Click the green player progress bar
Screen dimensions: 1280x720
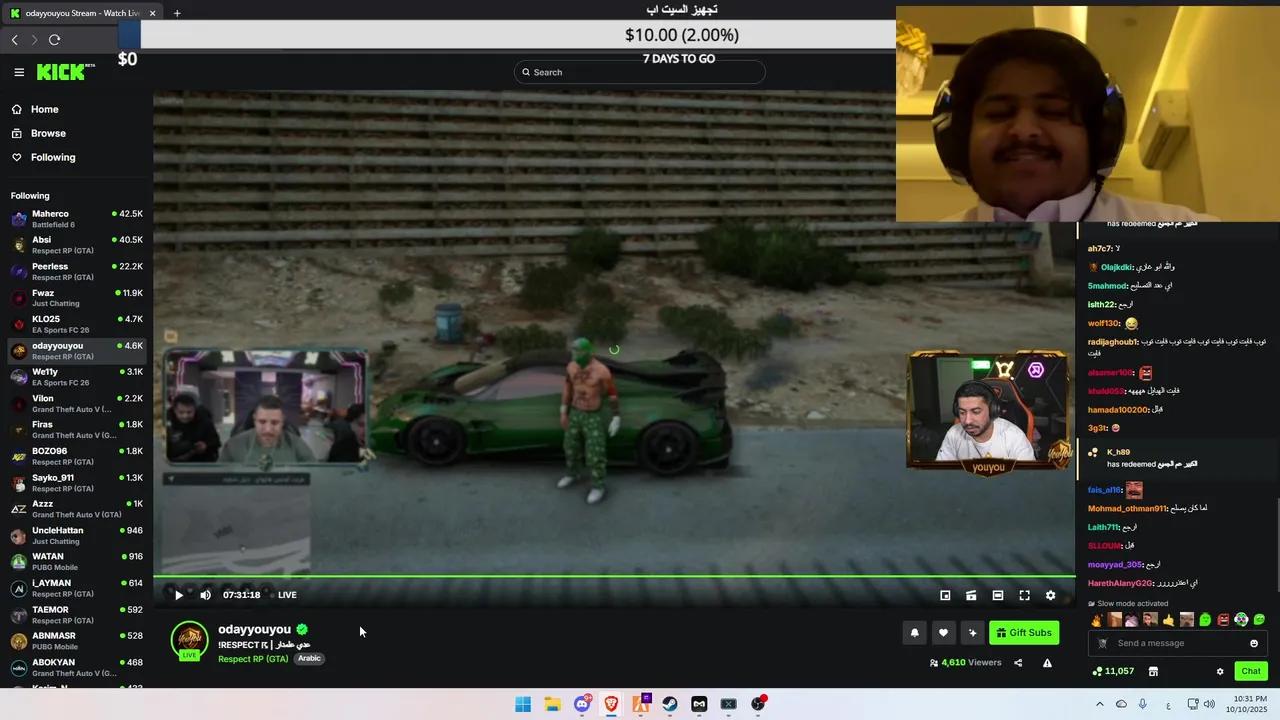[614, 577]
